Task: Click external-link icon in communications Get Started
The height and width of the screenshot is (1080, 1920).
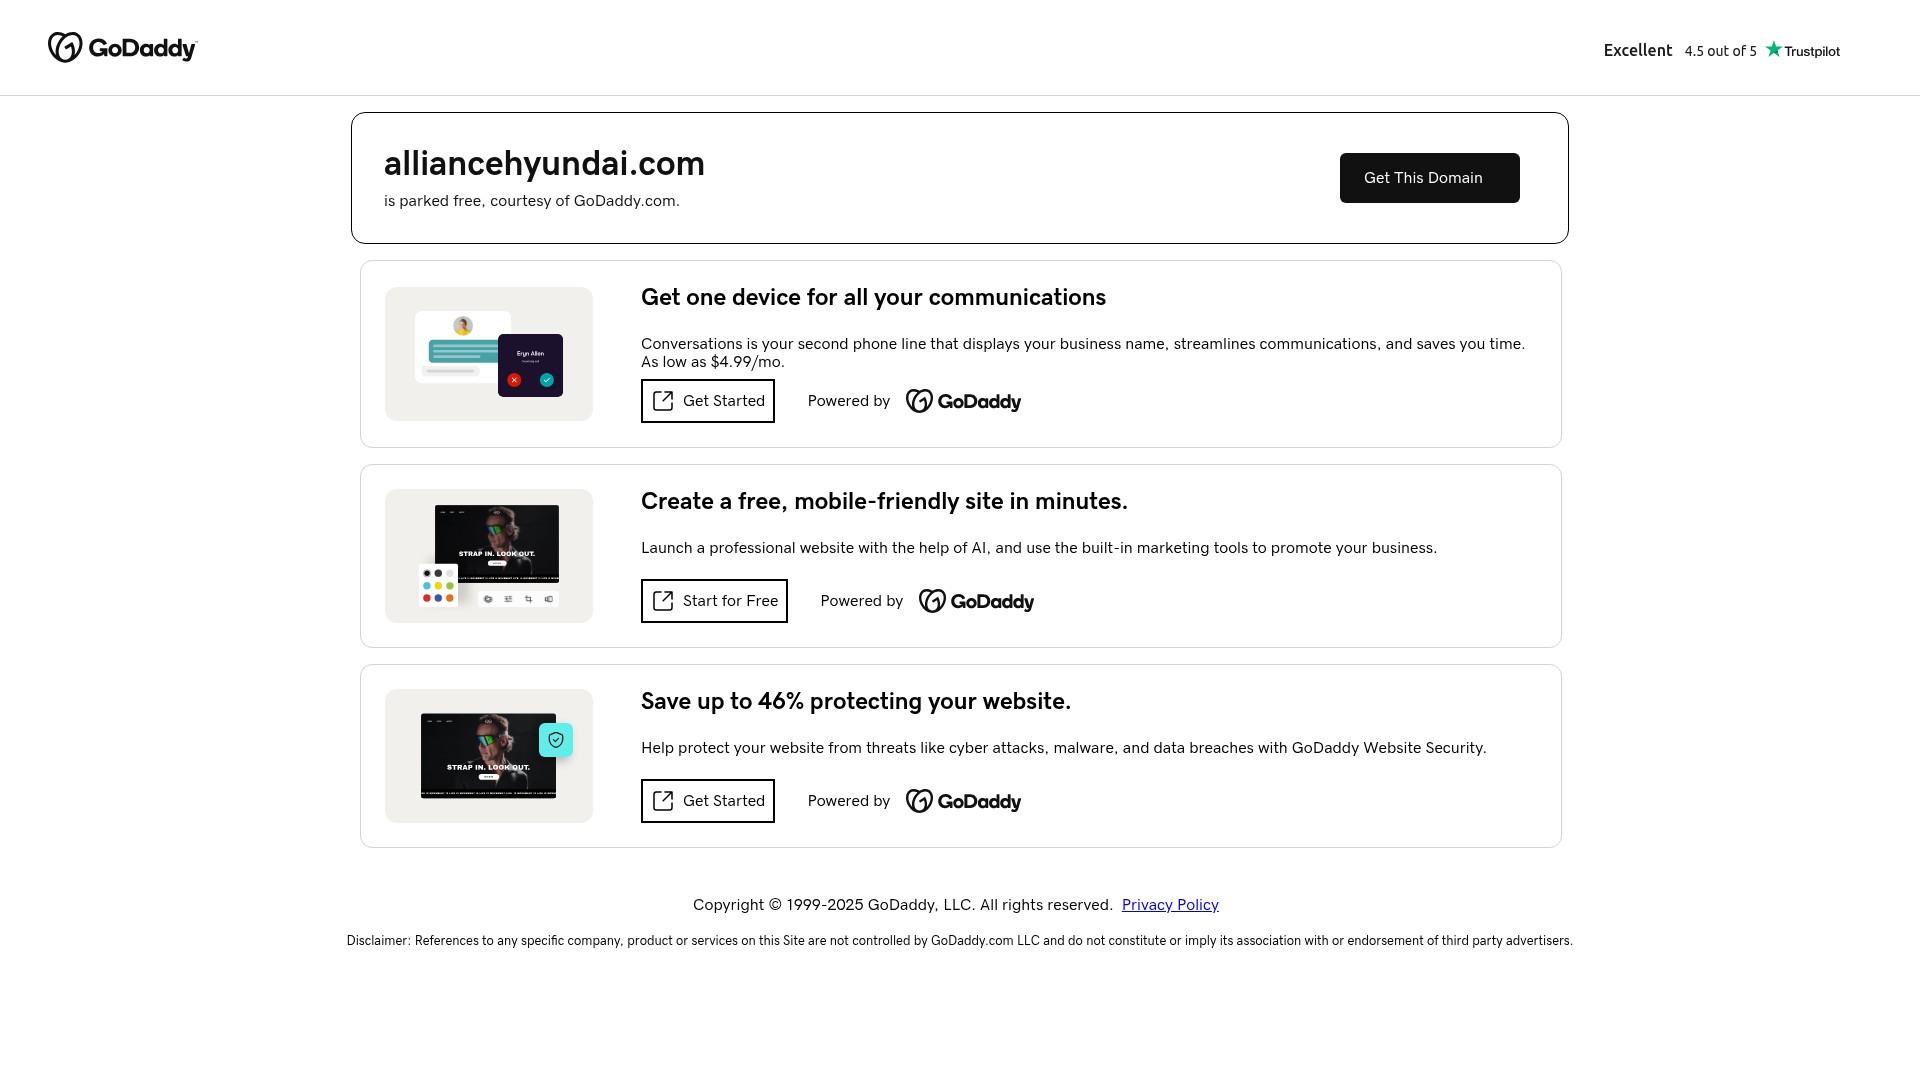Action: pyautogui.click(x=663, y=401)
